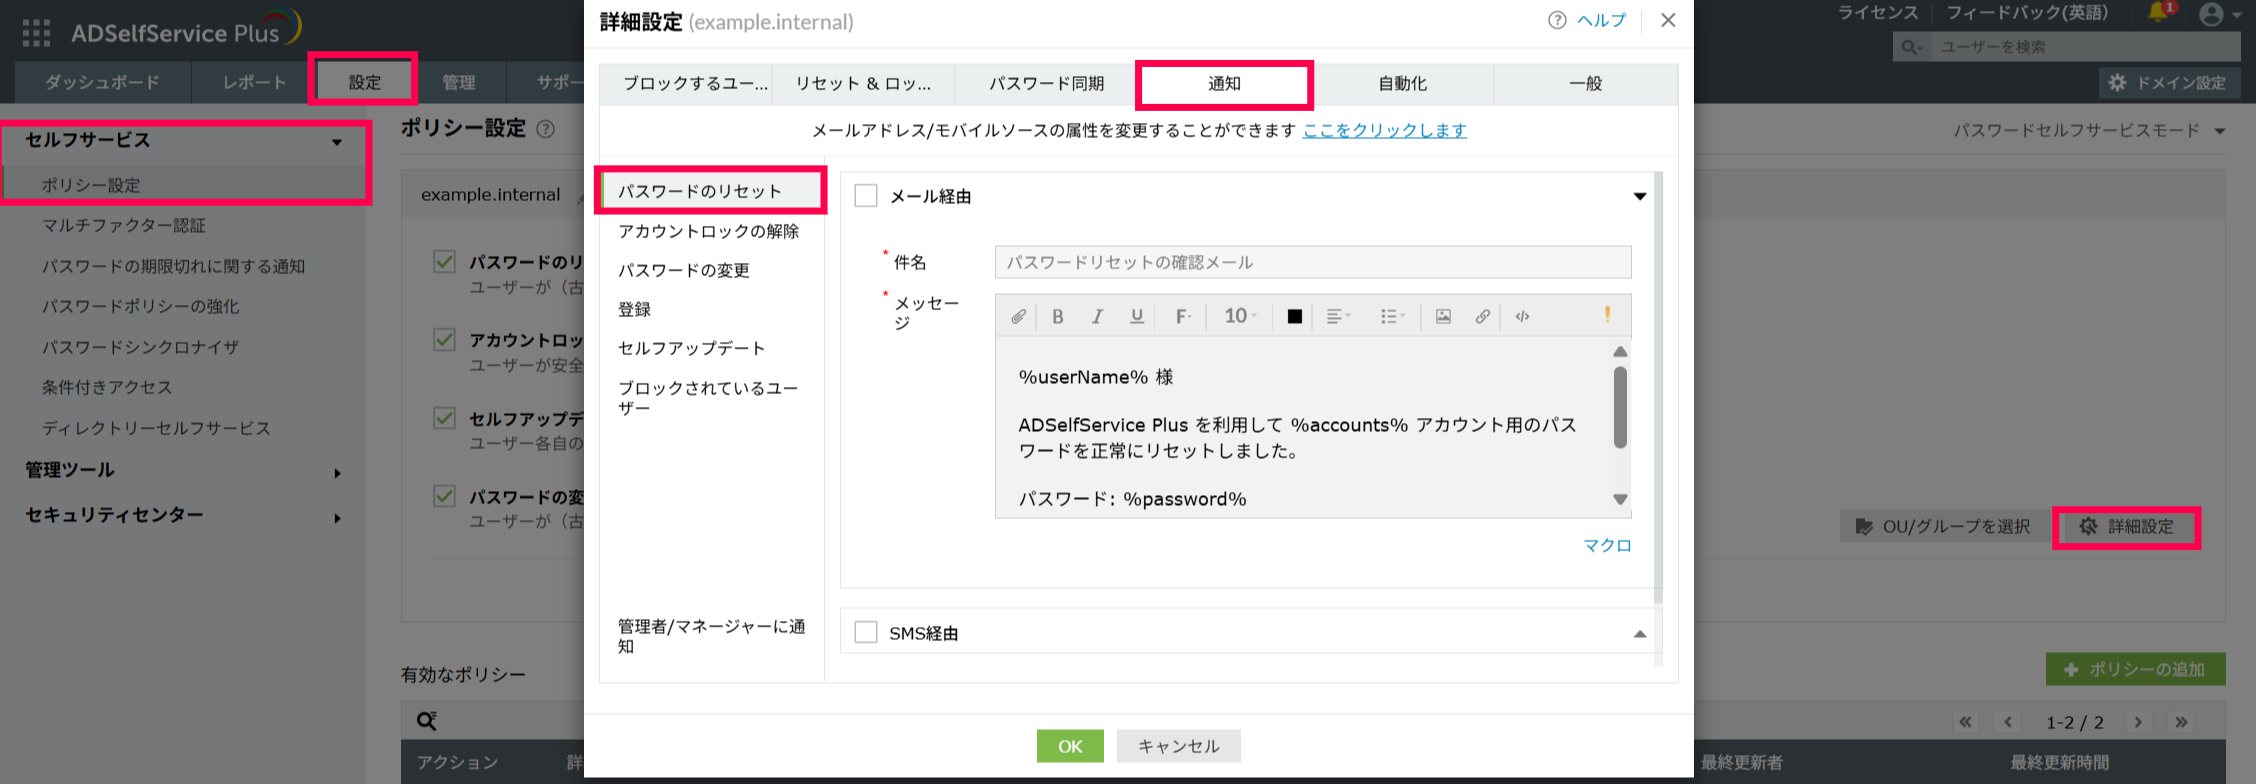Insert image using editor toolbar icon
This screenshot has width=2256, height=784.
tap(1443, 317)
